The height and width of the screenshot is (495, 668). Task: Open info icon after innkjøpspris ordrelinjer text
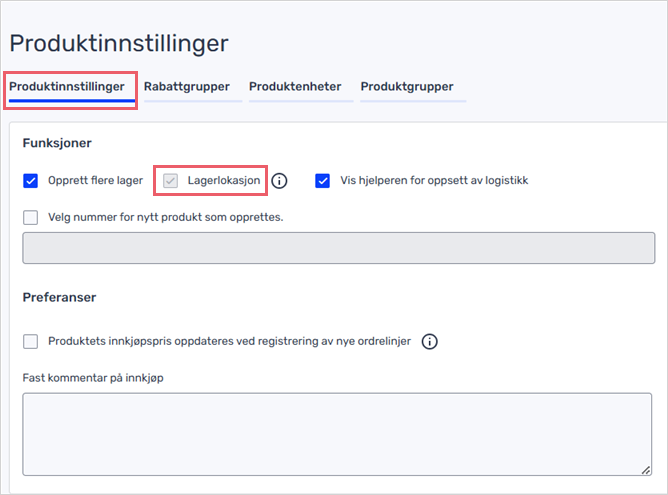coord(429,342)
